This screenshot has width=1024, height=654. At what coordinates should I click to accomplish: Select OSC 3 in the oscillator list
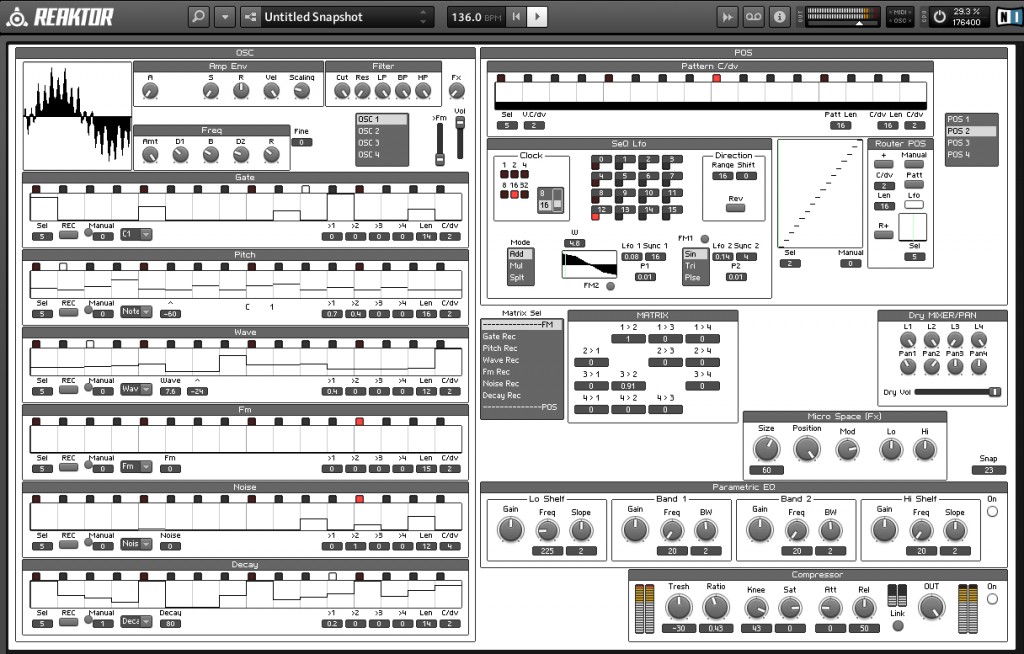point(381,143)
